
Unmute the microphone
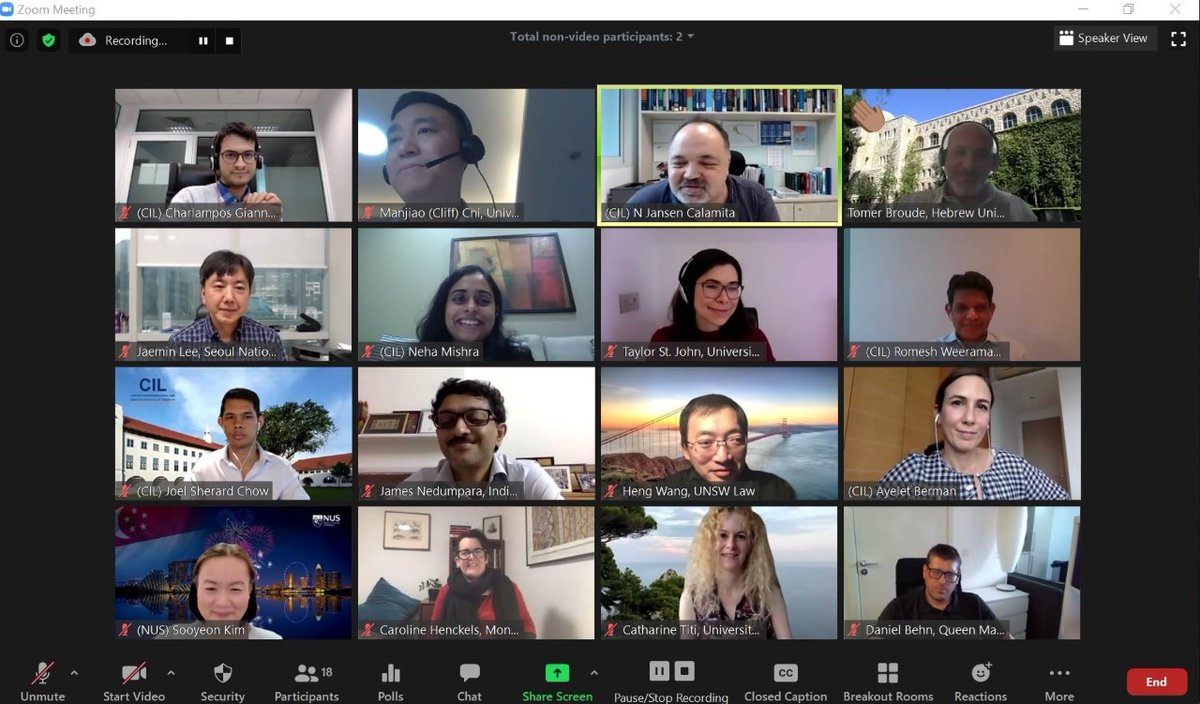click(42, 681)
